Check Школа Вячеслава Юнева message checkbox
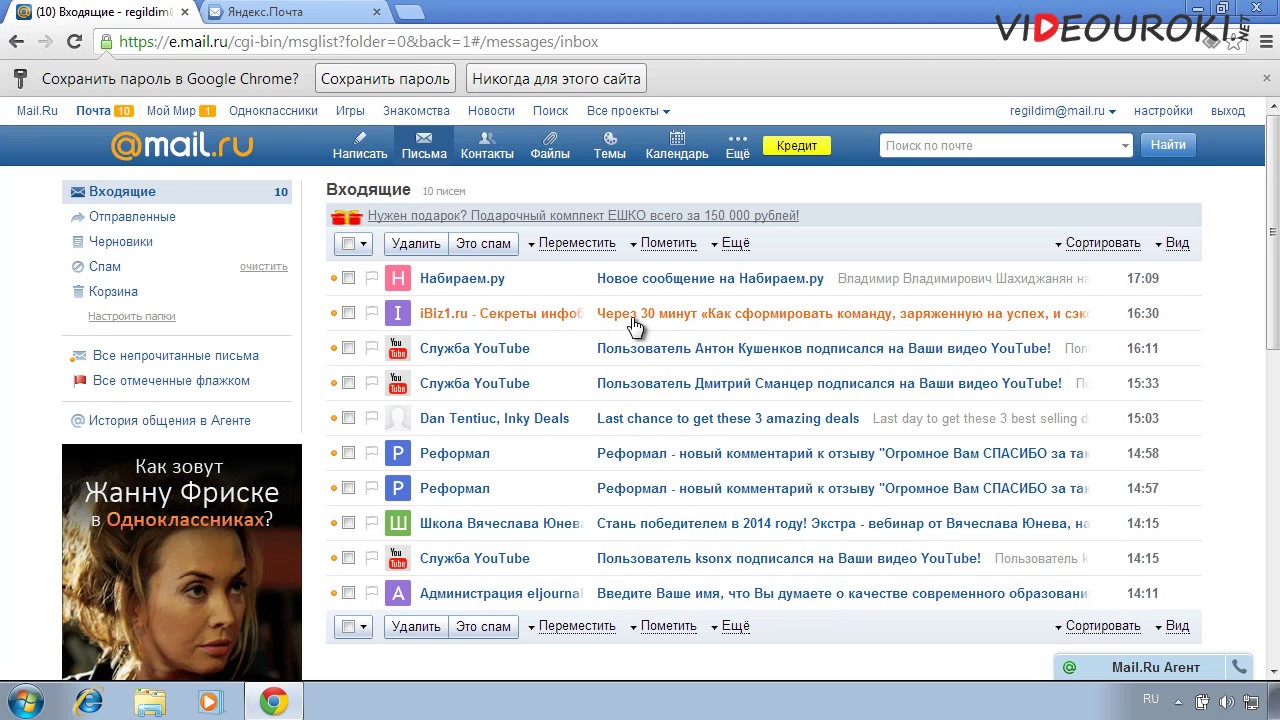Viewport: 1280px width, 720px height. 348,523
